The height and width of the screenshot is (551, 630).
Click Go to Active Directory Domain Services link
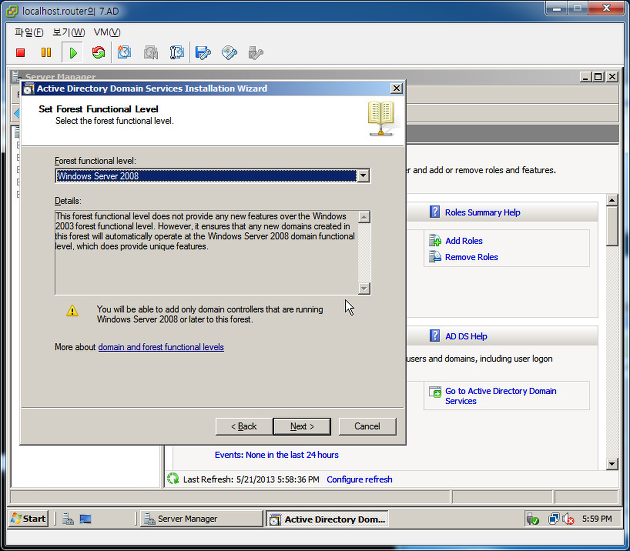click(501, 396)
